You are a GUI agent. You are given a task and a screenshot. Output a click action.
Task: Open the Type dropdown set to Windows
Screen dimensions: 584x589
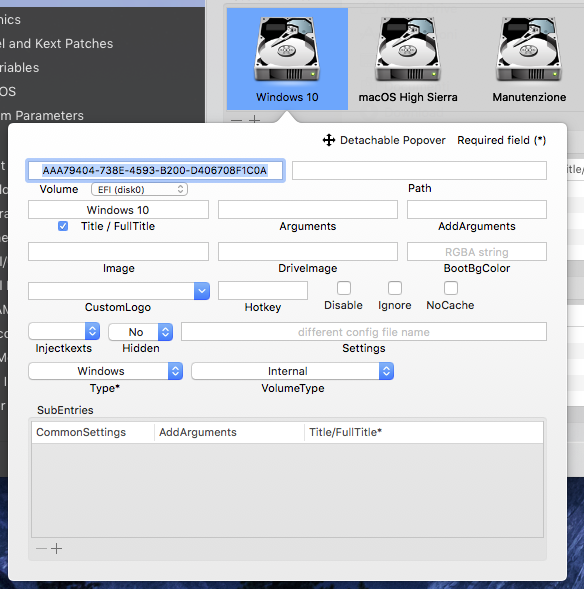tap(106, 371)
